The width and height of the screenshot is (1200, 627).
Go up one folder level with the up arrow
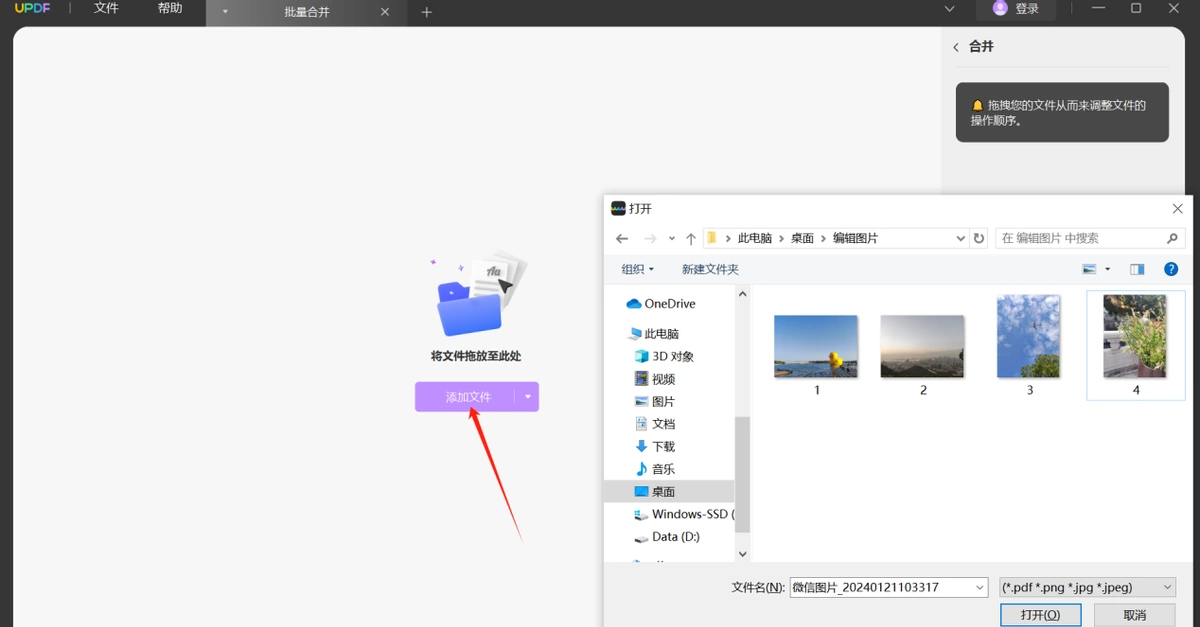[x=691, y=238]
